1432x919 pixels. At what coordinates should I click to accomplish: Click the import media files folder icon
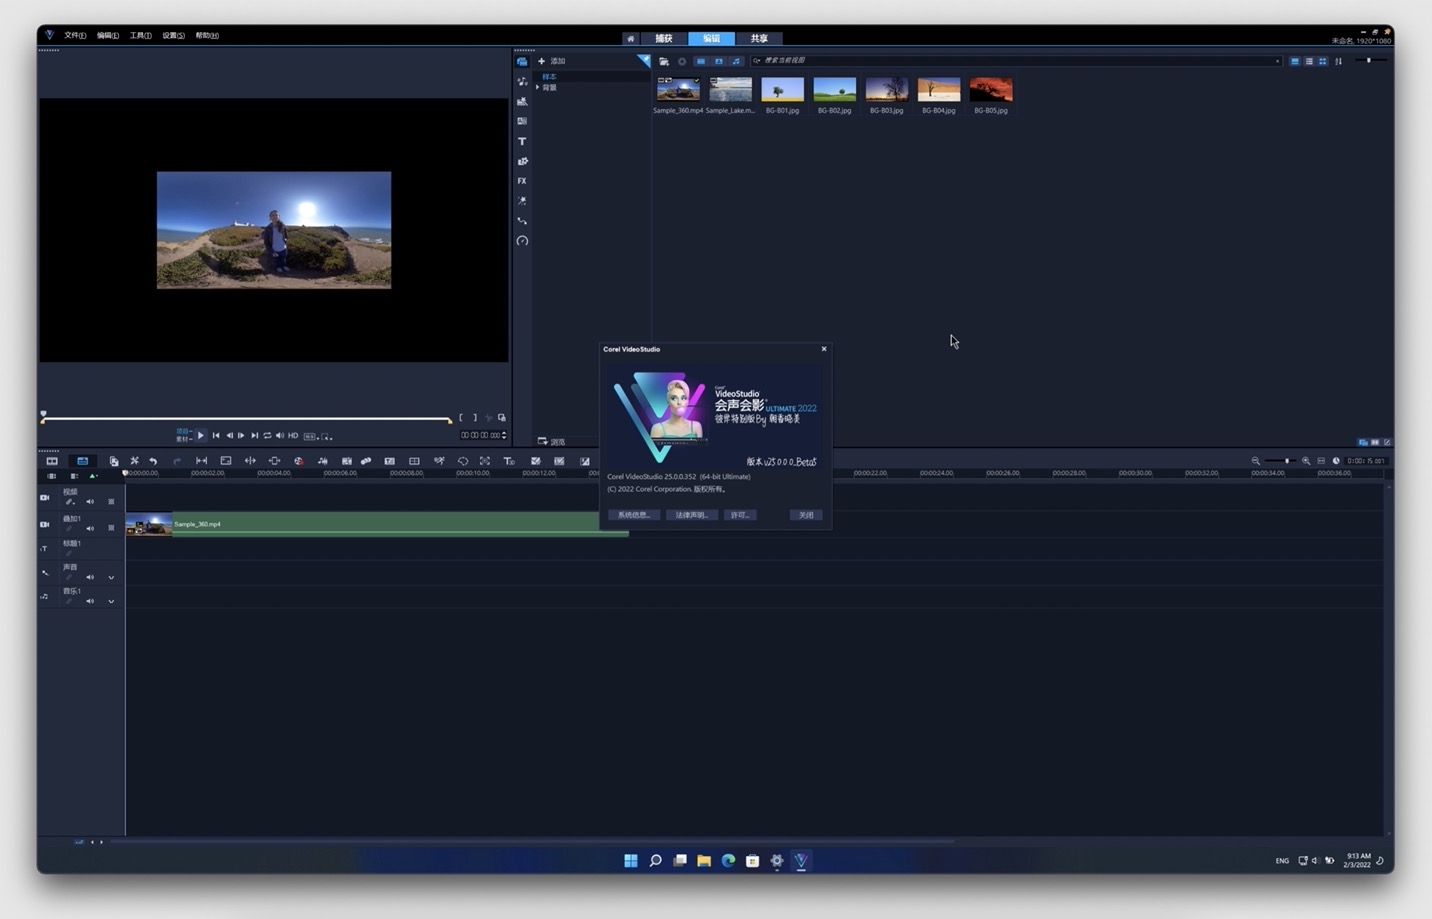(x=664, y=61)
